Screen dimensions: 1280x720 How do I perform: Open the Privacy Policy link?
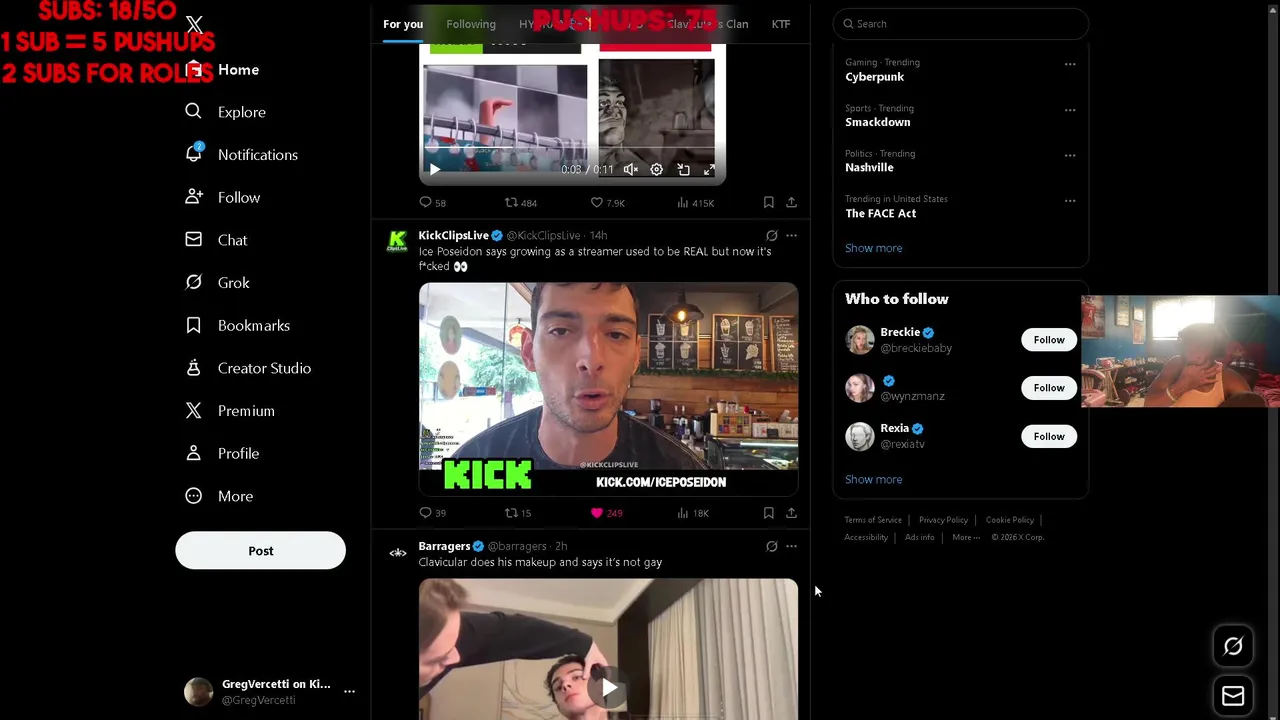(943, 520)
